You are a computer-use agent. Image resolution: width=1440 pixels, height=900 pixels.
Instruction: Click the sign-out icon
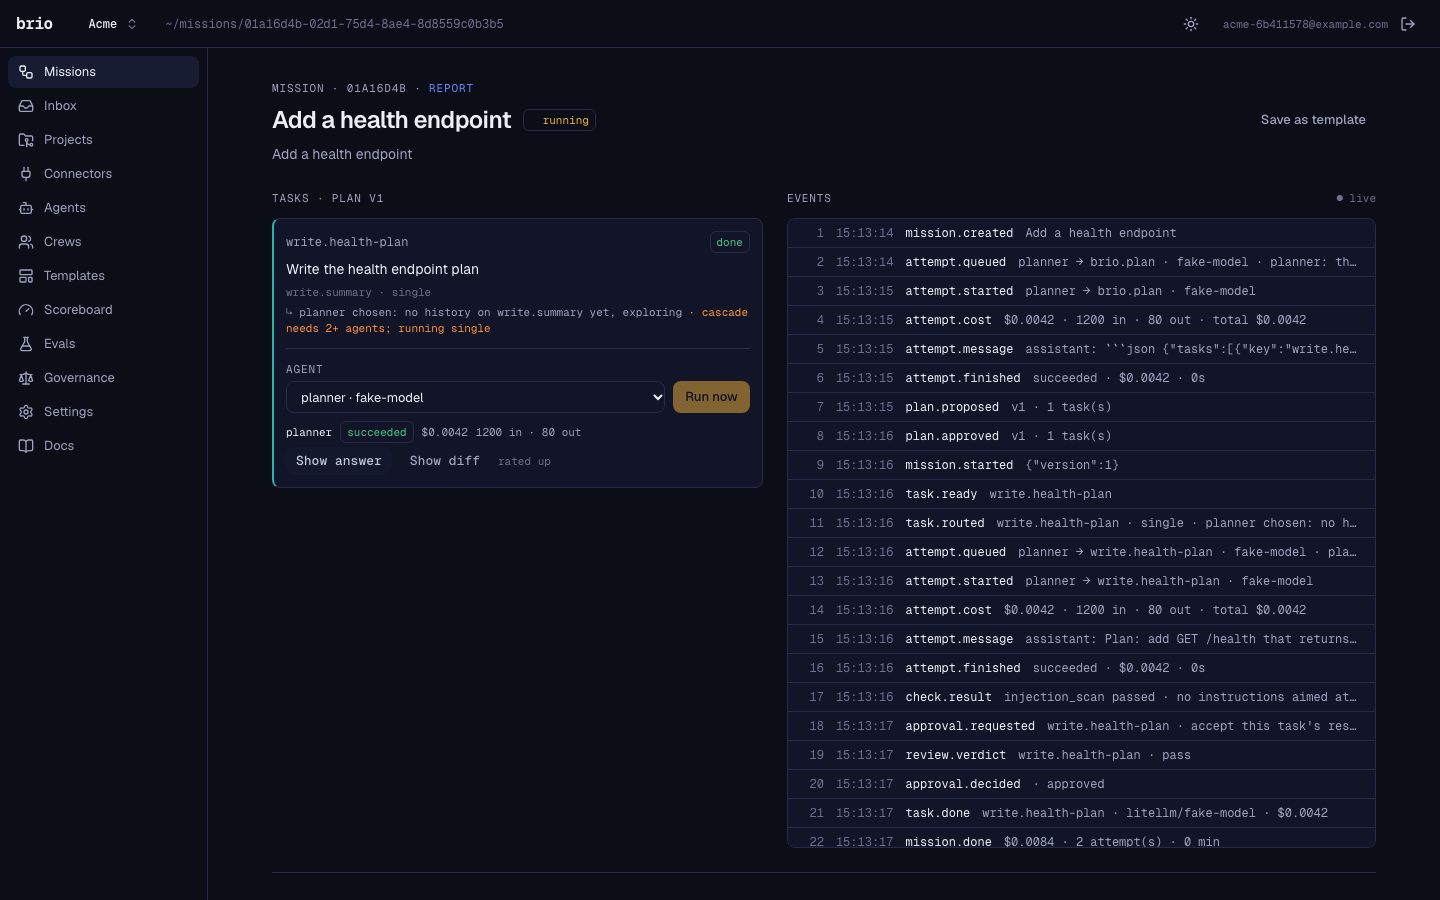tap(1408, 24)
